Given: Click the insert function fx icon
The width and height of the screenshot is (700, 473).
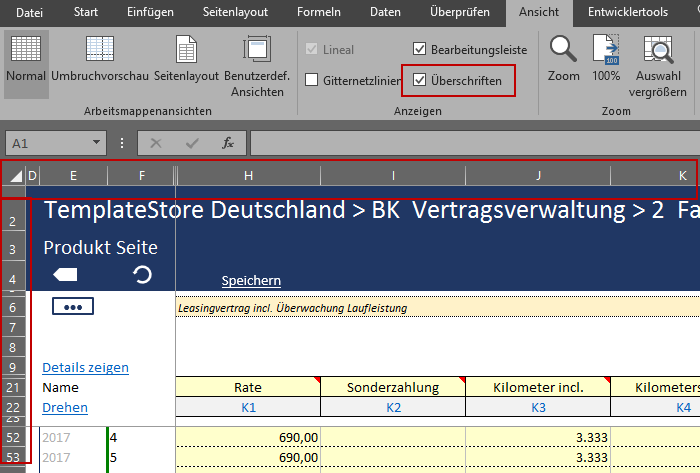Looking at the screenshot, I should 228,143.
